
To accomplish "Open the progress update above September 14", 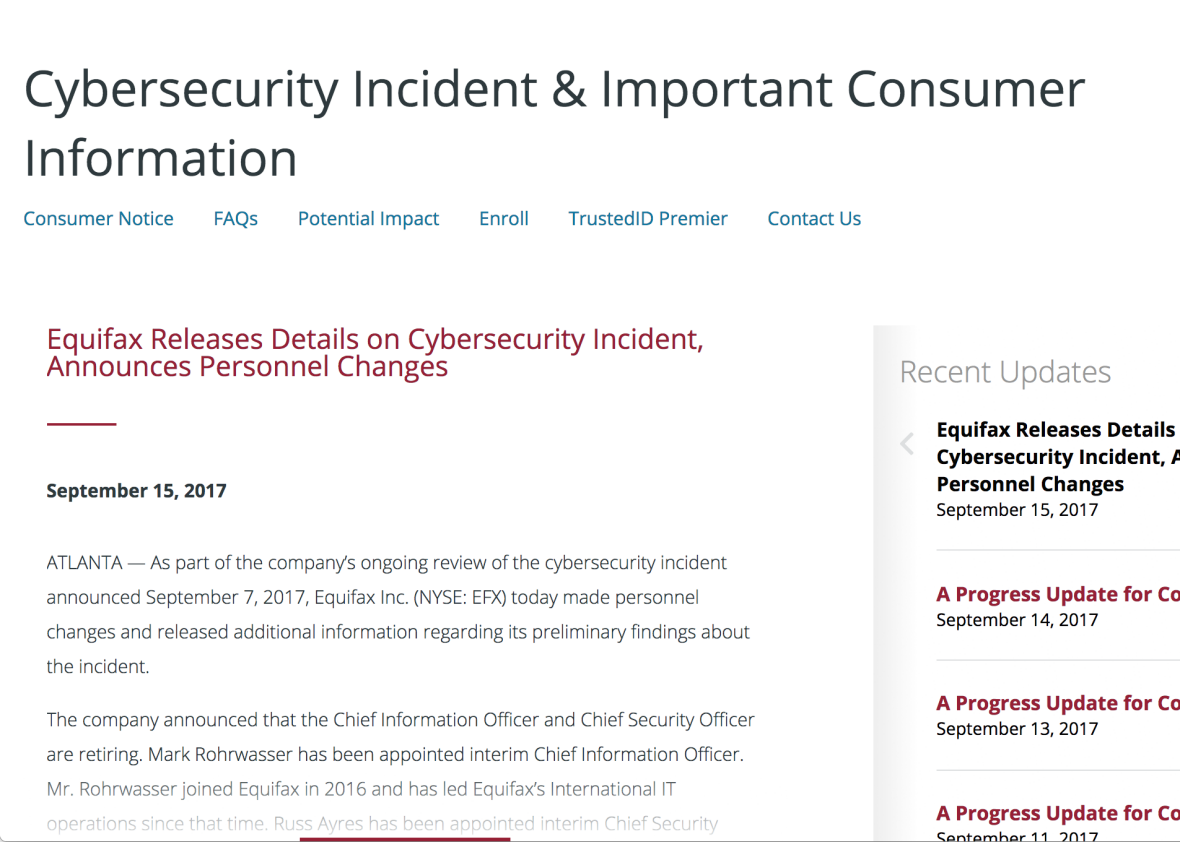I will pyautogui.click(x=1057, y=594).
